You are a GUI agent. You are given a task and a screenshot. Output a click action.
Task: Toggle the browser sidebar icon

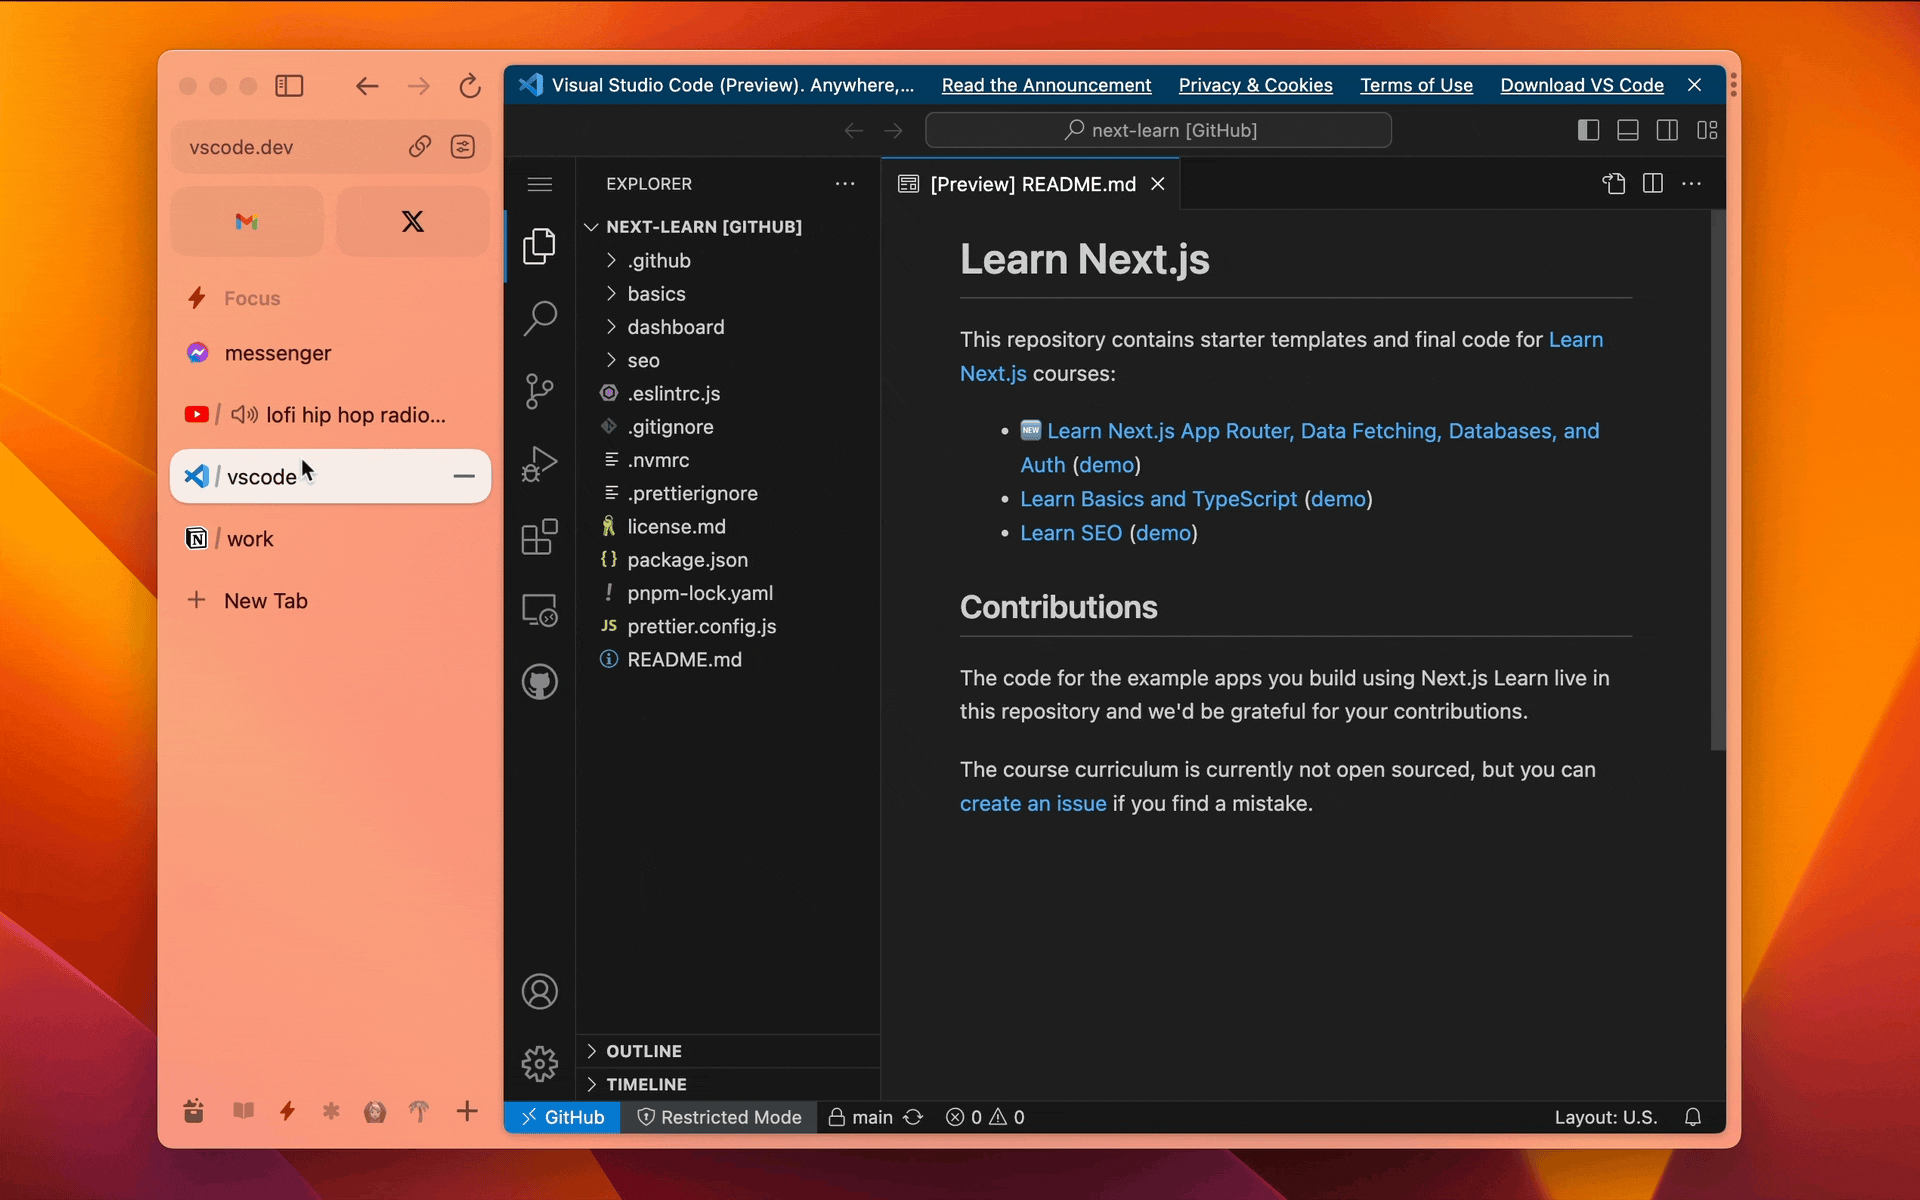(289, 86)
